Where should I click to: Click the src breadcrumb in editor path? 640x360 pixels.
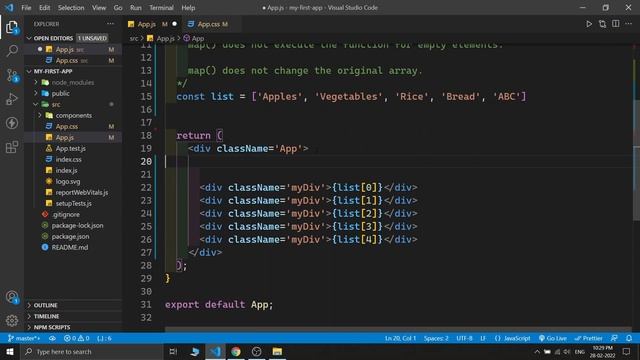(x=134, y=38)
